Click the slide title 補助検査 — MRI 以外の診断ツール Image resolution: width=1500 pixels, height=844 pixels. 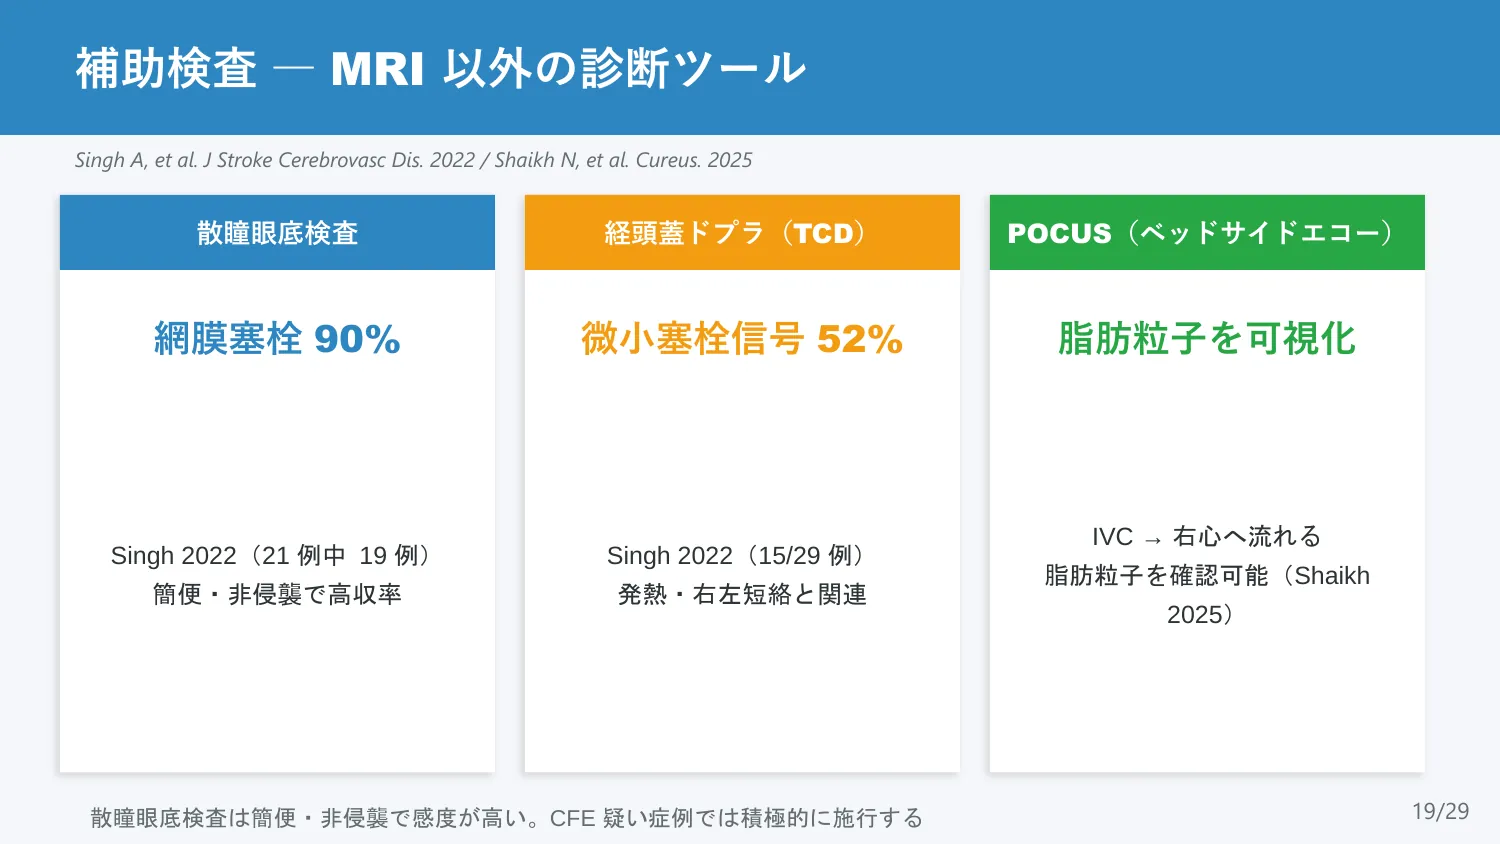pos(440,69)
